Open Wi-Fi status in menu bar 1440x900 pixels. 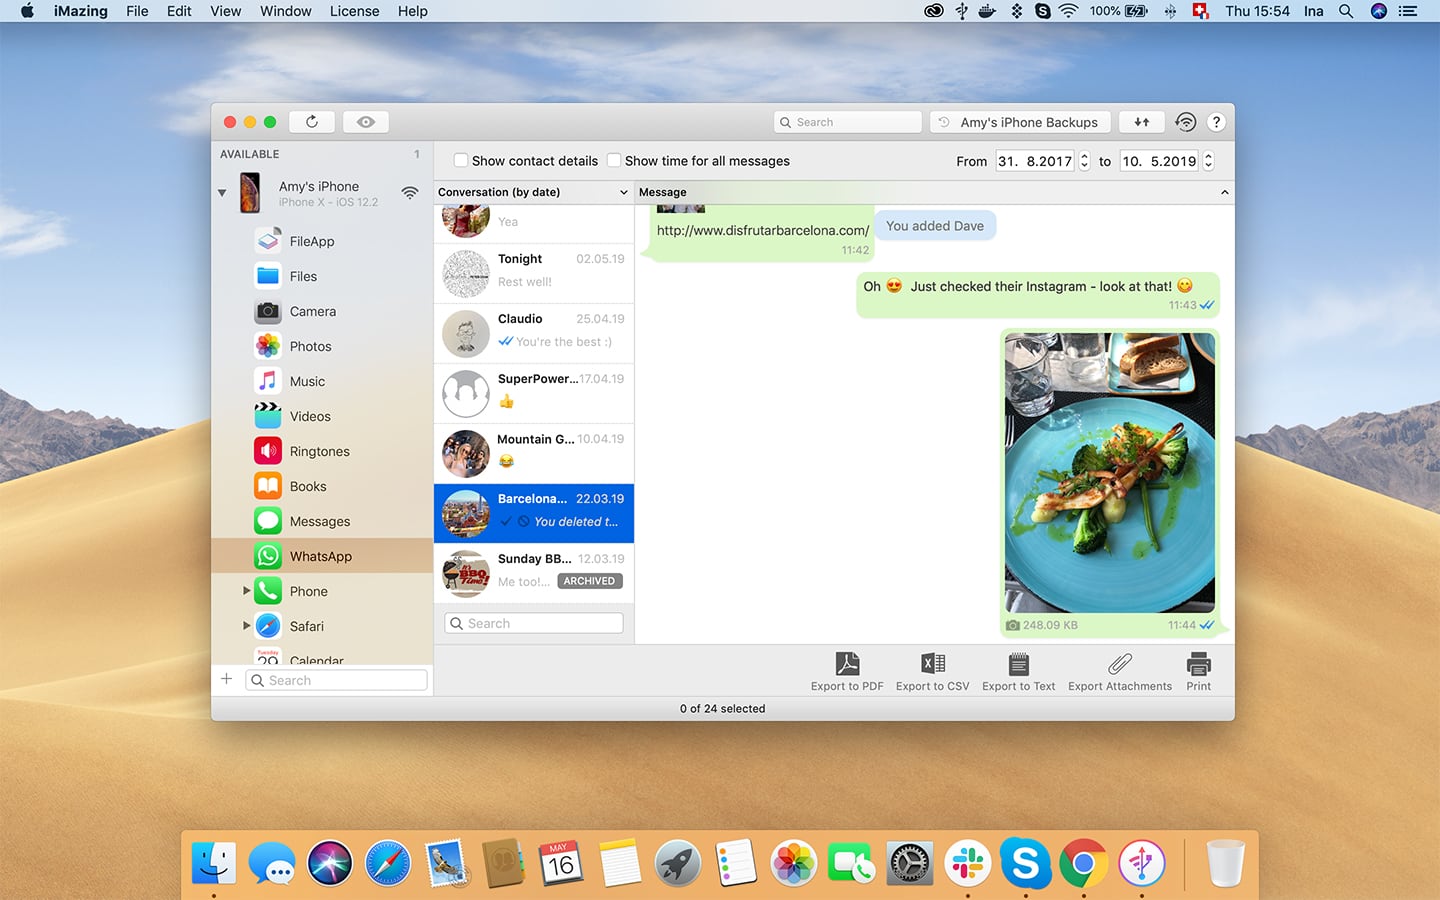(x=1068, y=11)
